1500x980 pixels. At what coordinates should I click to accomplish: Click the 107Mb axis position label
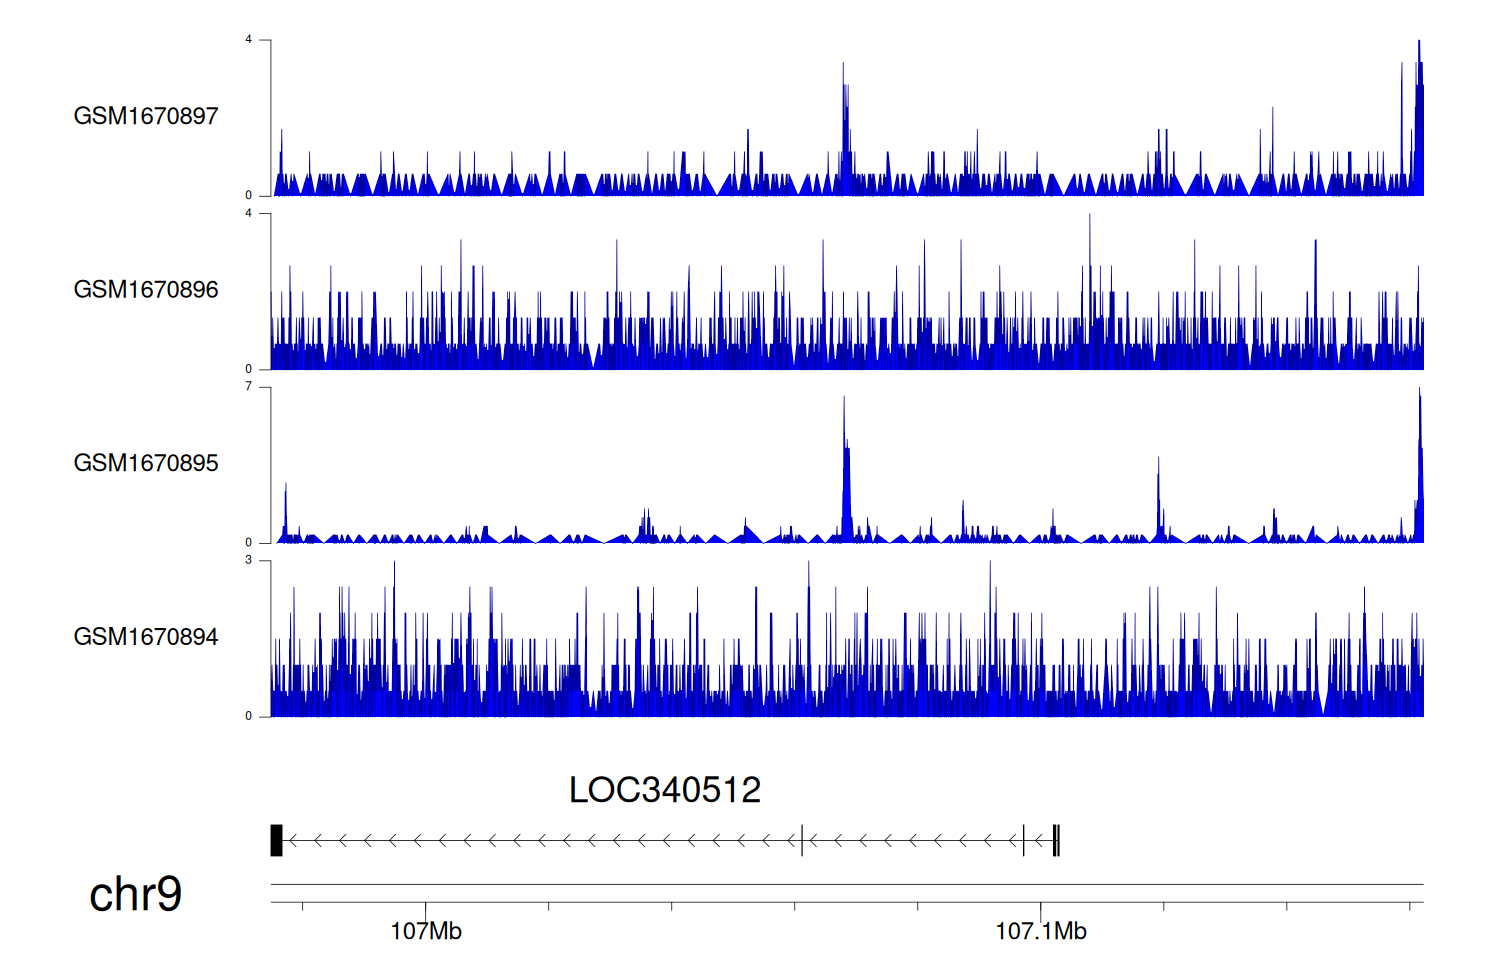[426, 931]
